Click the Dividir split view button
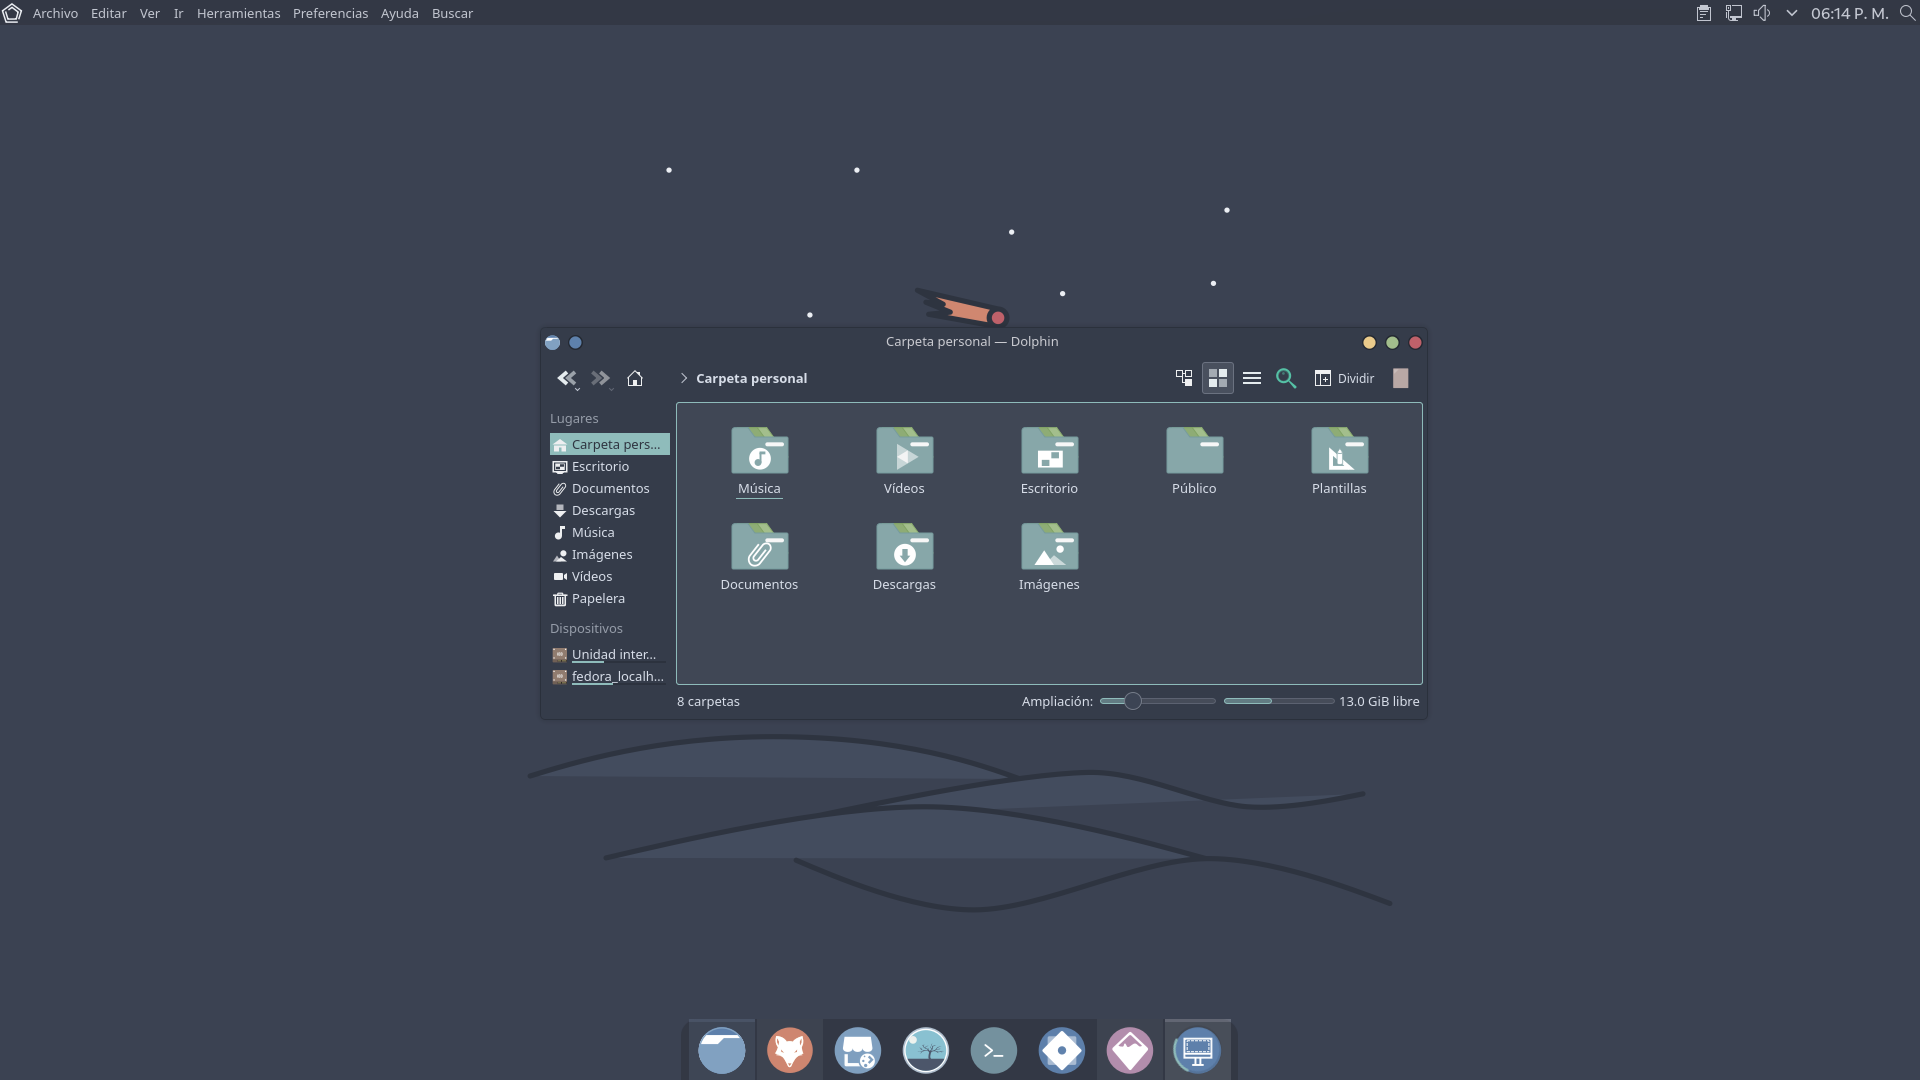Image resolution: width=1920 pixels, height=1080 pixels. tap(1345, 378)
